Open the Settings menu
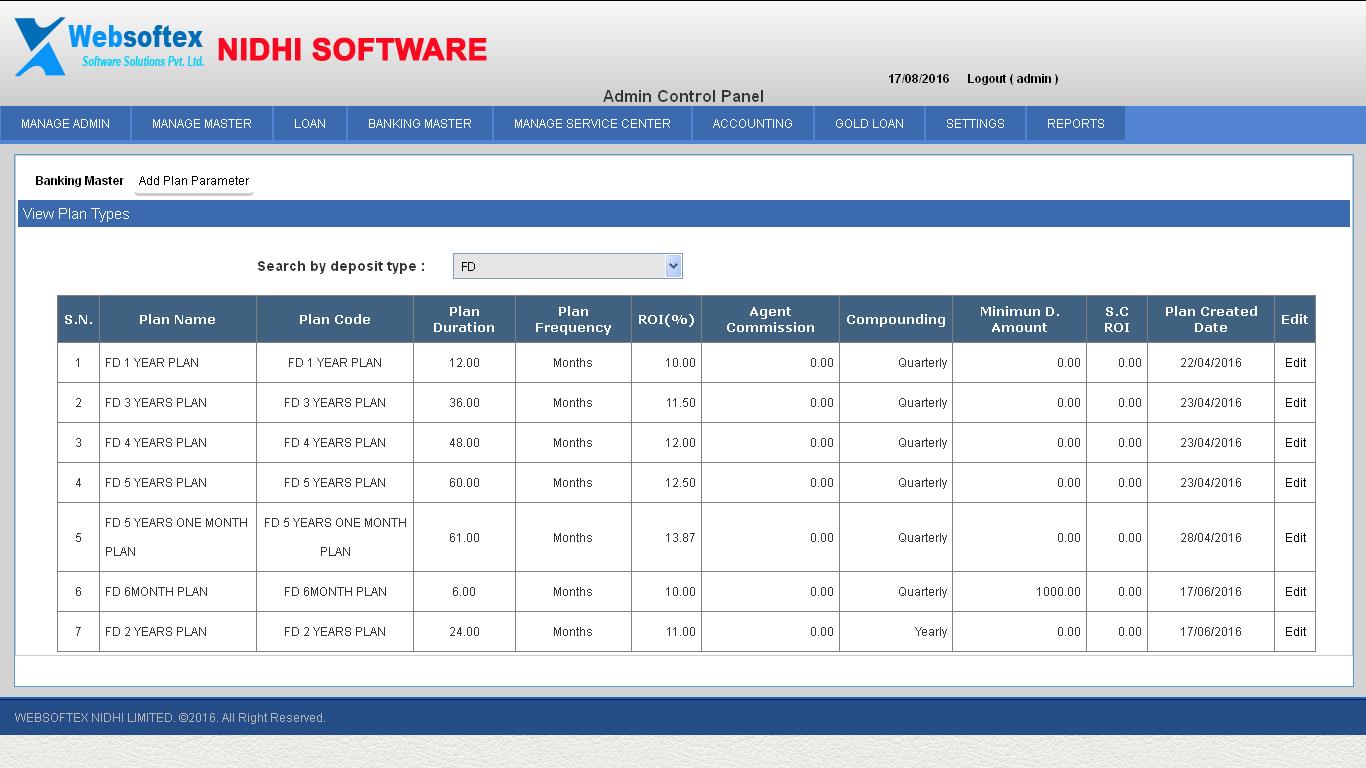Viewport: 1366px width, 768px height. [x=975, y=123]
